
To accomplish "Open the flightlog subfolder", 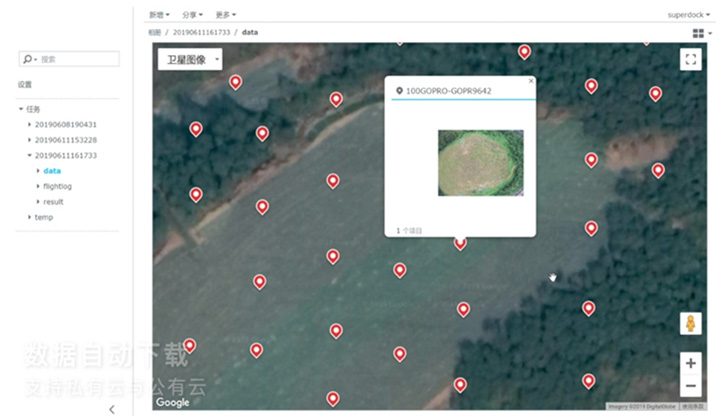I will tap(57, 186).
